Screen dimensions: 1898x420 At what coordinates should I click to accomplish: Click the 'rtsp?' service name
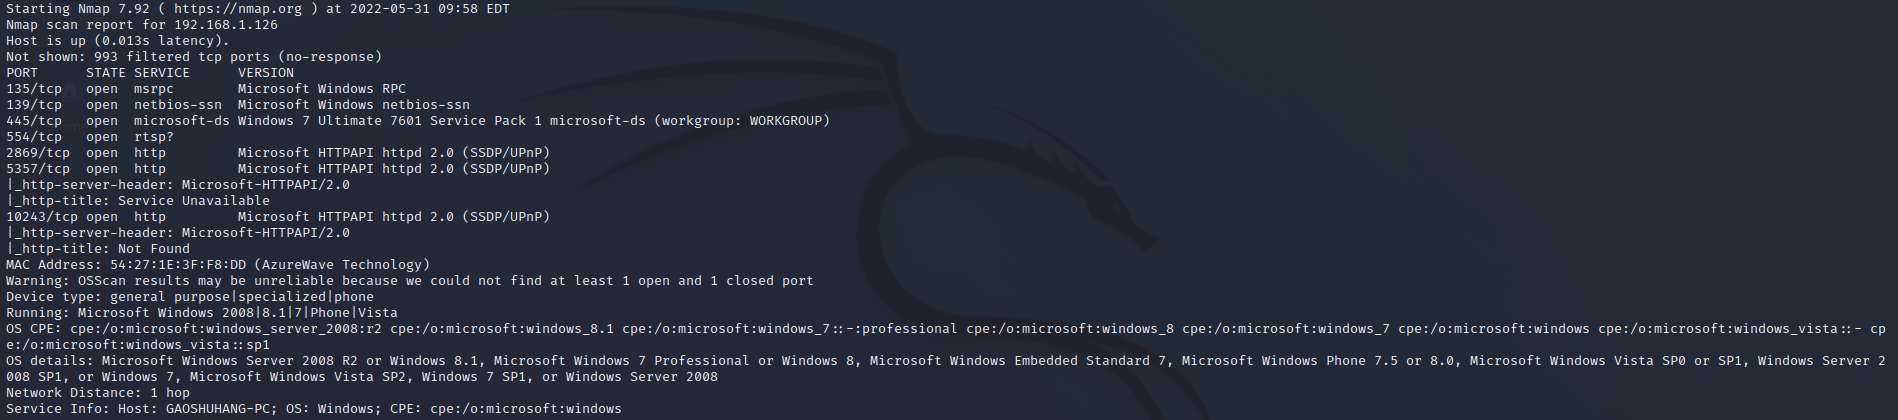154,137
